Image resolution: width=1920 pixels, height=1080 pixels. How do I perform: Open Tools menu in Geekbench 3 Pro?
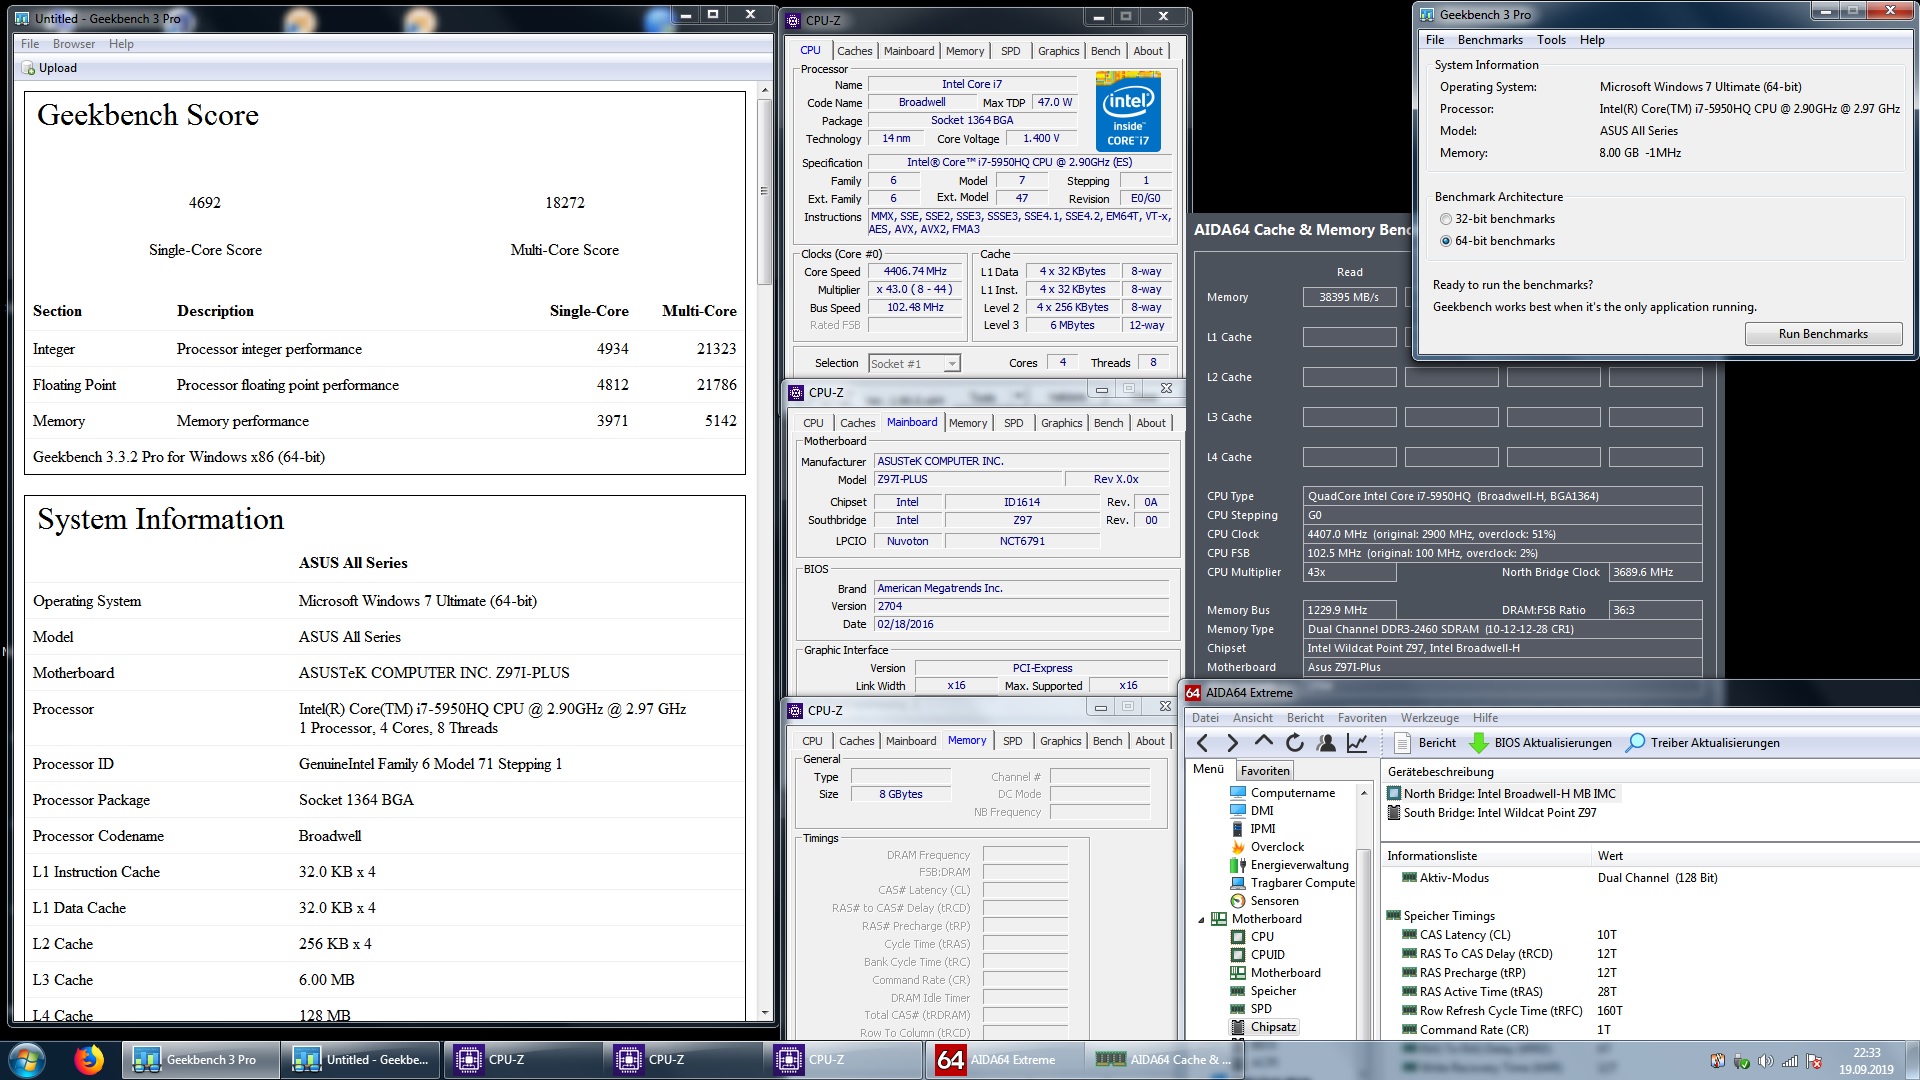click(1551, 40)
